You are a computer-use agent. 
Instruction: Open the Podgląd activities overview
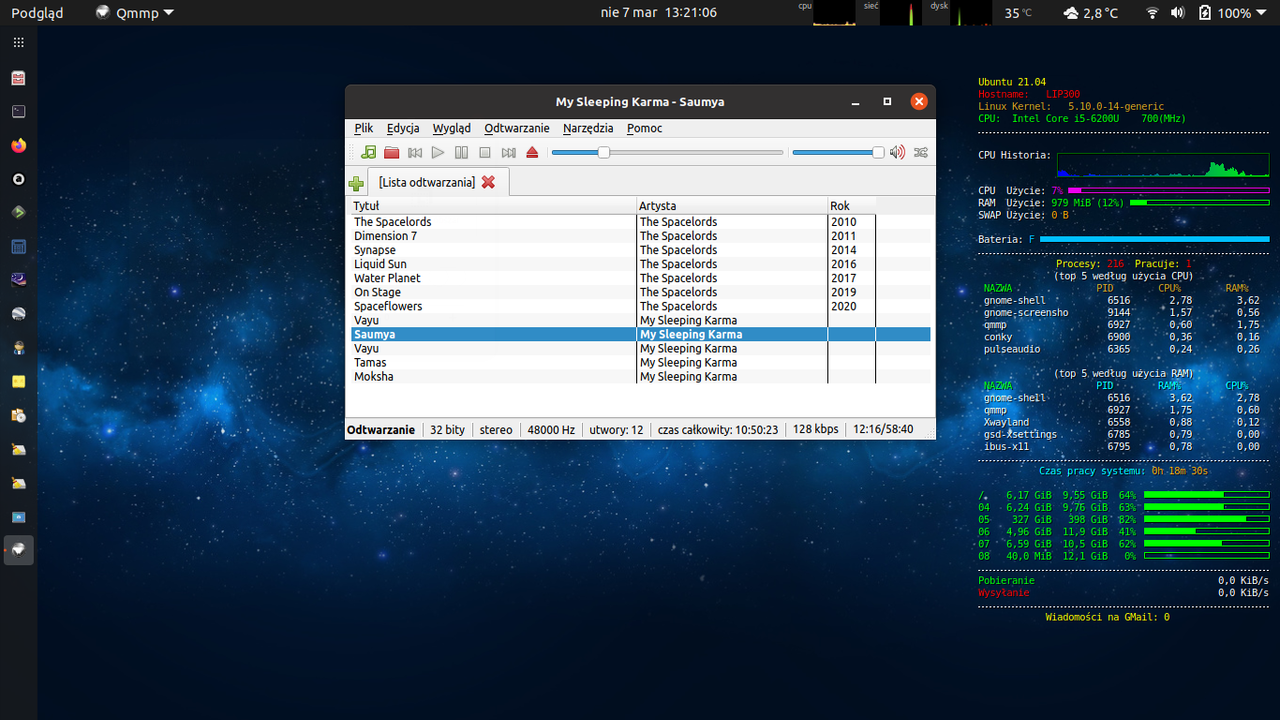[x=37, y=13]
